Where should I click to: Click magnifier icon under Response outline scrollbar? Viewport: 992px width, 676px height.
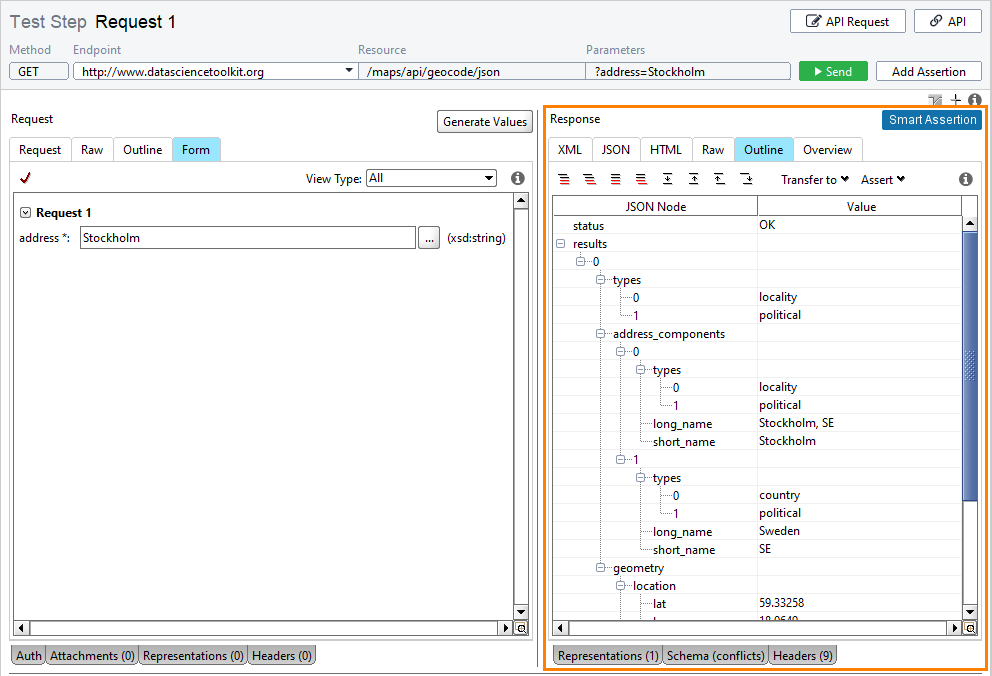970,628
